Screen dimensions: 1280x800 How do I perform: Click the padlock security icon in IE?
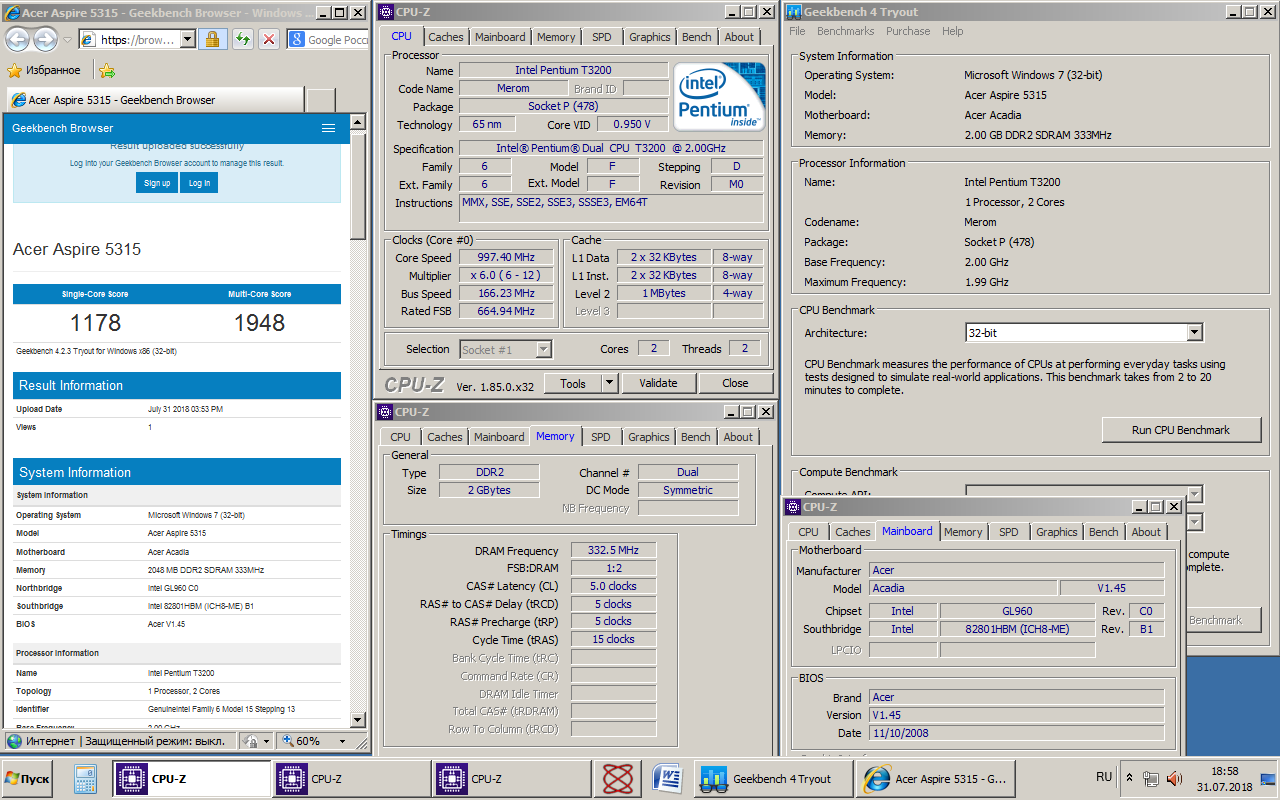point(211,39)
